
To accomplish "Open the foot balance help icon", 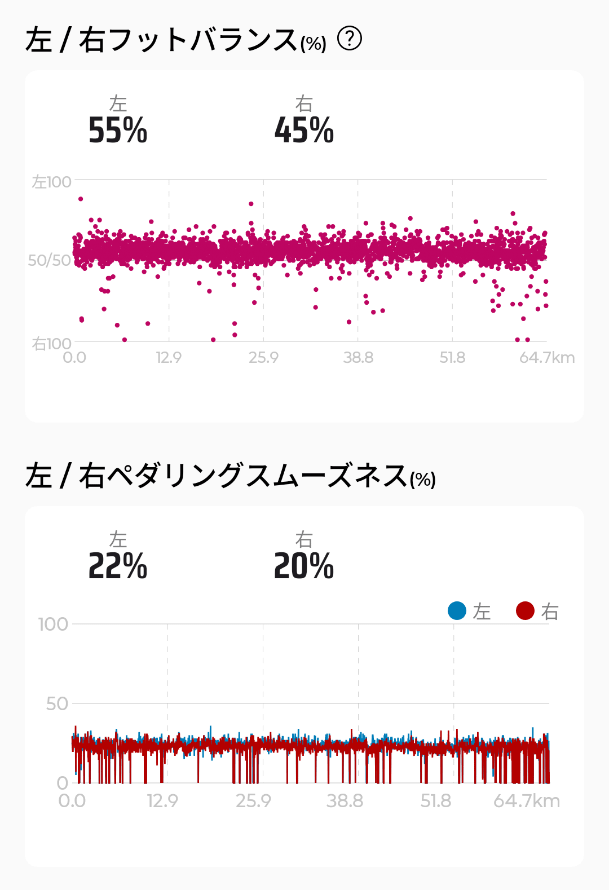I will (350, 39).
